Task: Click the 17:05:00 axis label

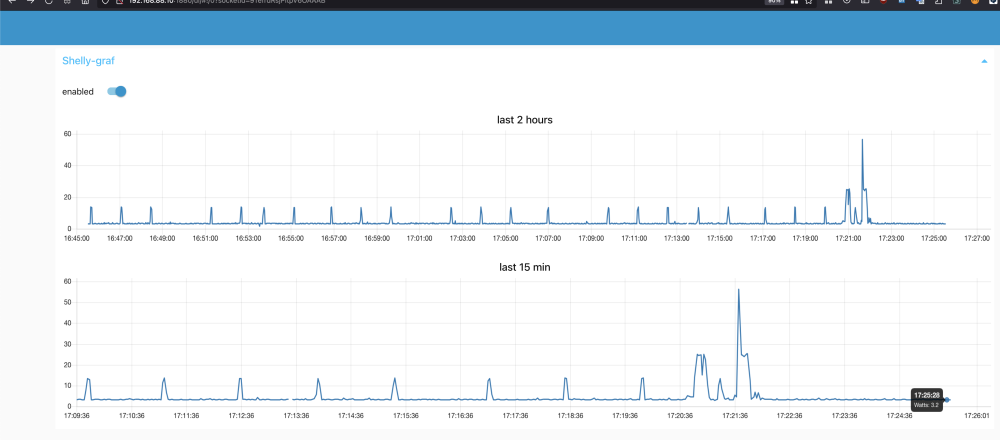Action: 505,238
